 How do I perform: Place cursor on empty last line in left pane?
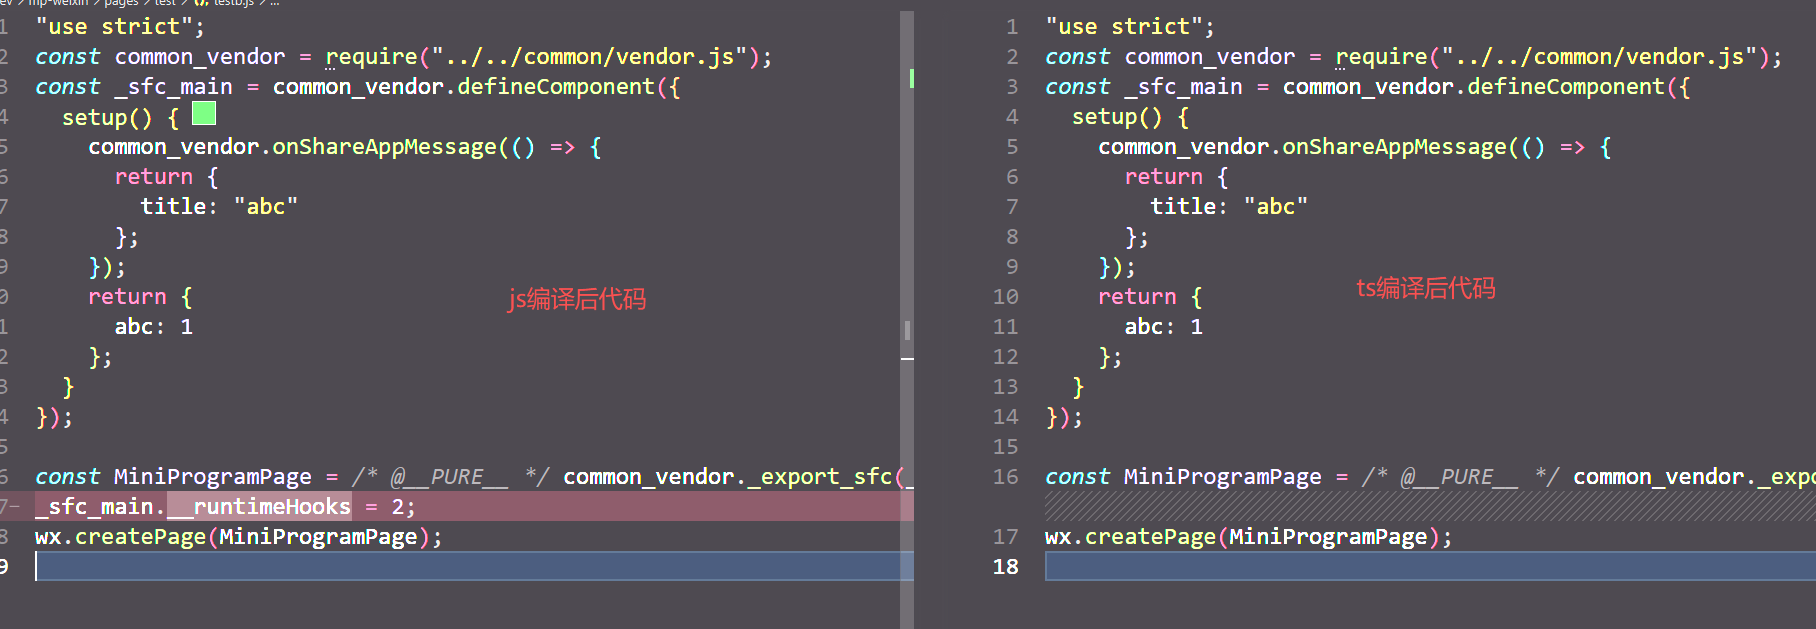(400, 567)
